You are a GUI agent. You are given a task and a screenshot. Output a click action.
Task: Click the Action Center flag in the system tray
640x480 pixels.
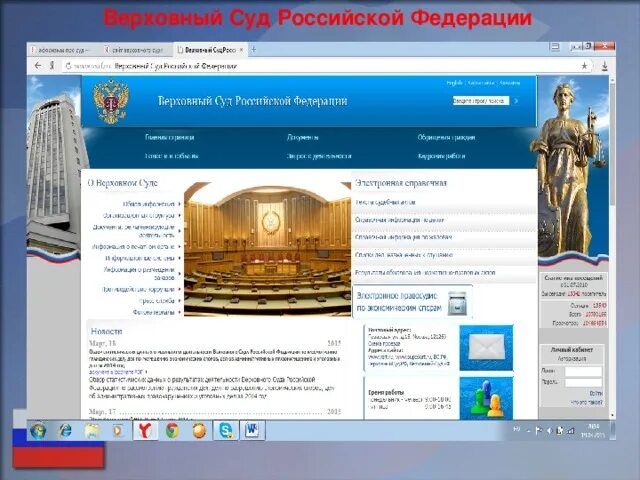pyautogui.click(x=539, y=430)
